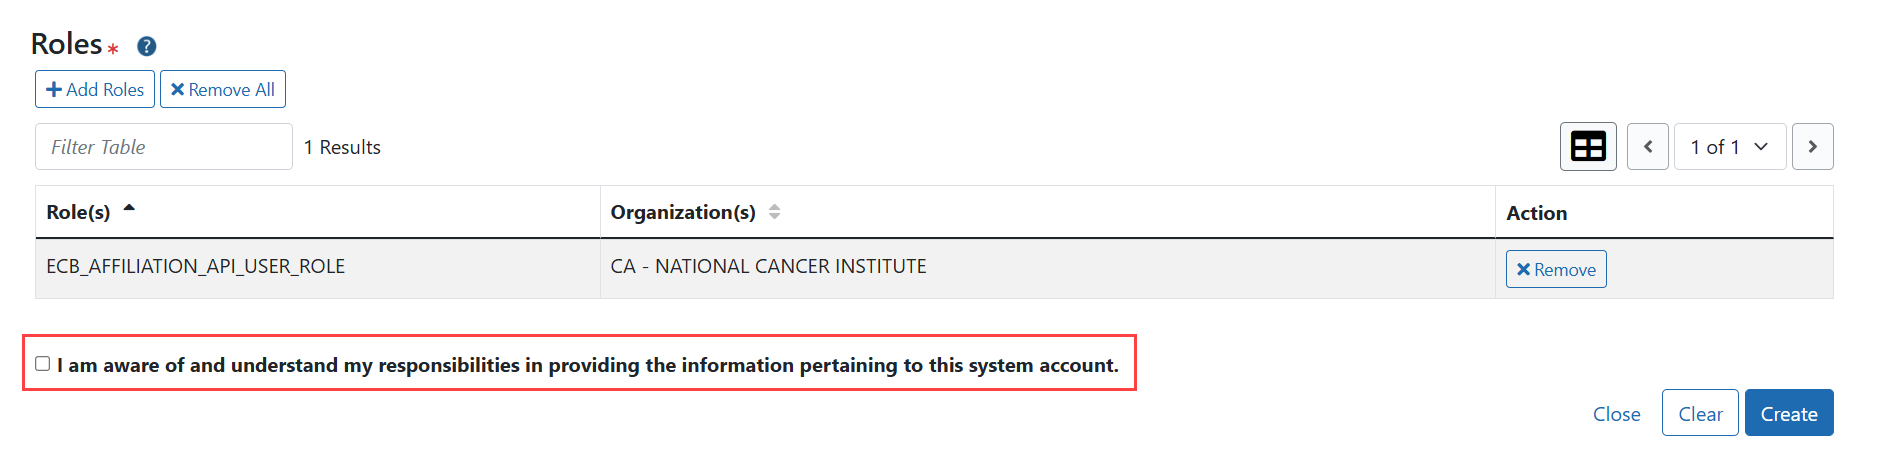Click the Action column header
This screenshot has width=1897, height=461.
[1664, 212]
